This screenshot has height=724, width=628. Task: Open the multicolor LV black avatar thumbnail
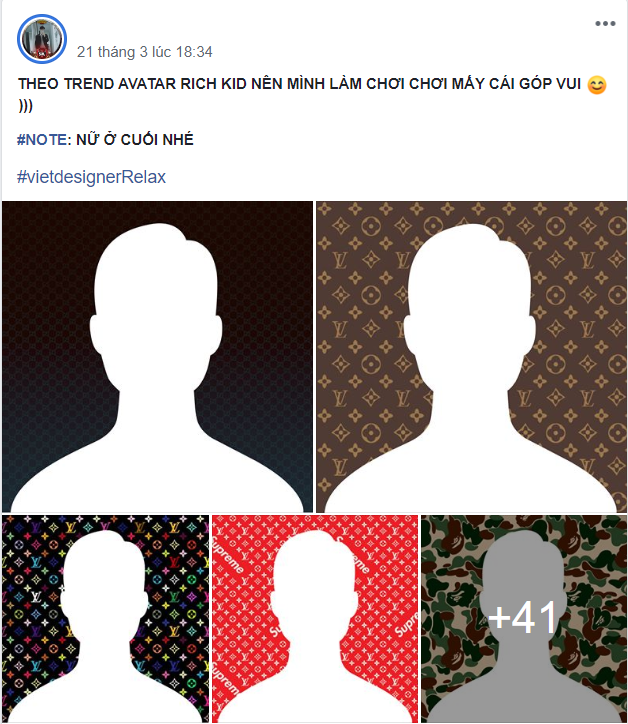tap(105, 619)
